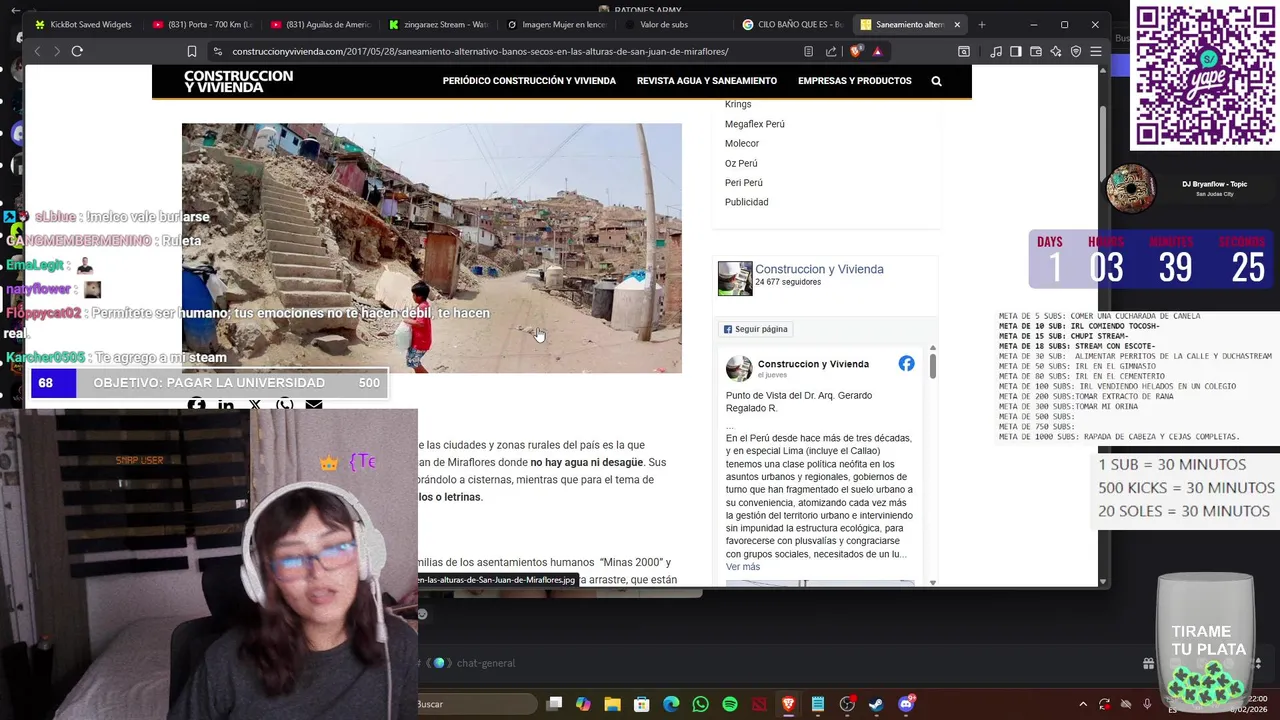Share article via LinkedIn icon
1280x720 pixels.
(x=226, y=404)
